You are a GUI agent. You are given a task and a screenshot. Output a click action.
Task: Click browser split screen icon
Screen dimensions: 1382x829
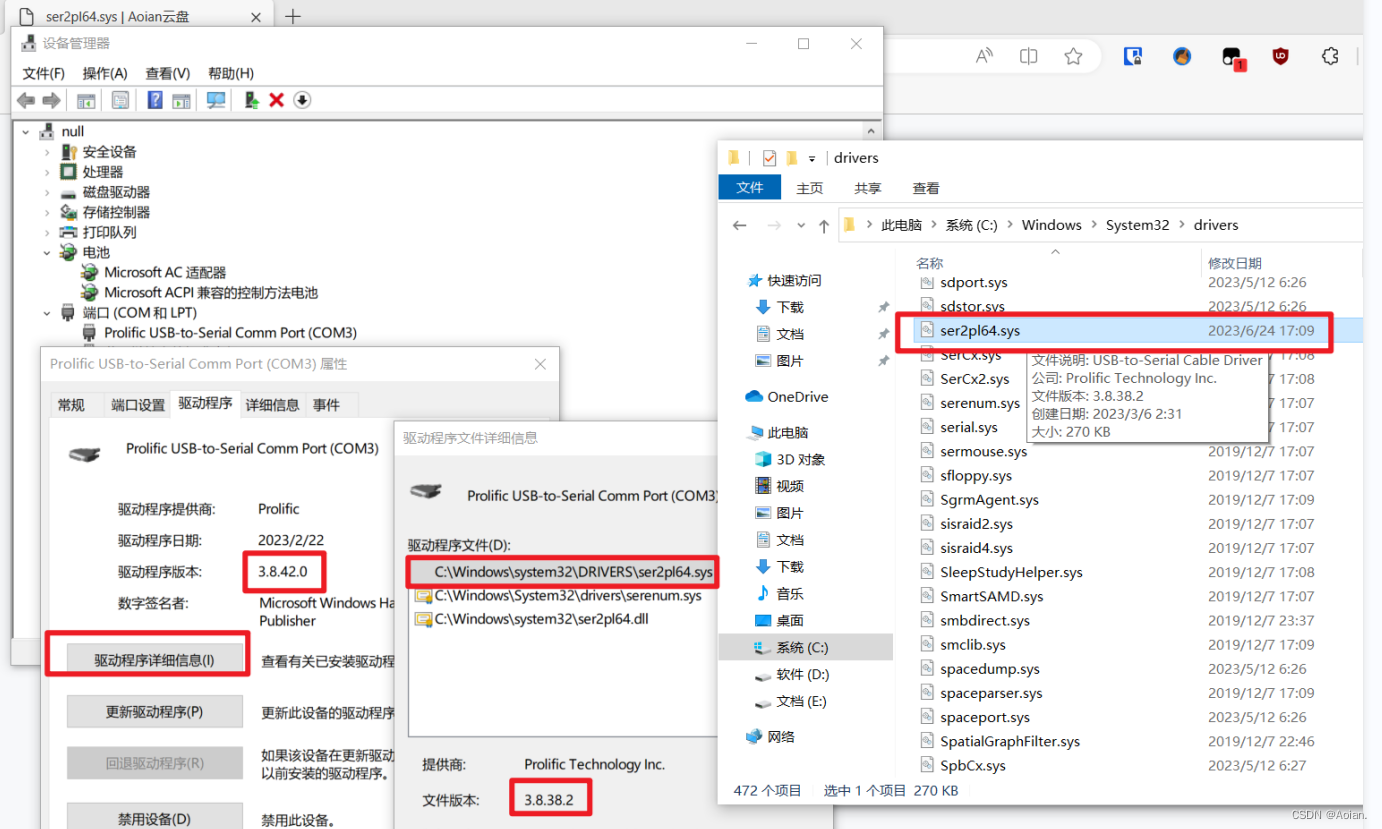(x=1028, y=56)
